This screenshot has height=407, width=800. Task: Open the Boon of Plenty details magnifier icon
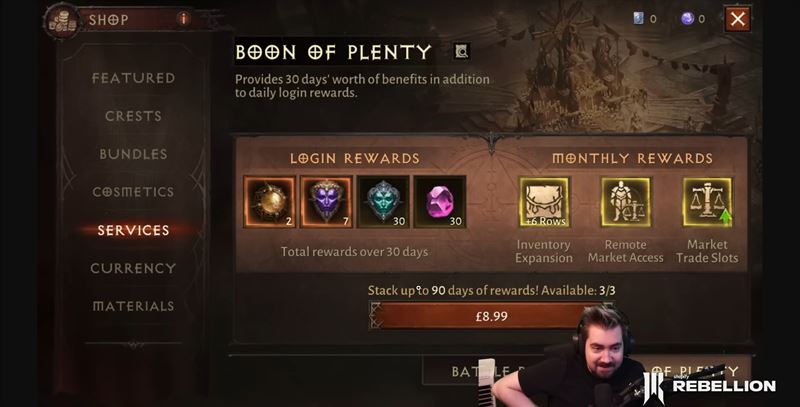(x=461, y=51)
